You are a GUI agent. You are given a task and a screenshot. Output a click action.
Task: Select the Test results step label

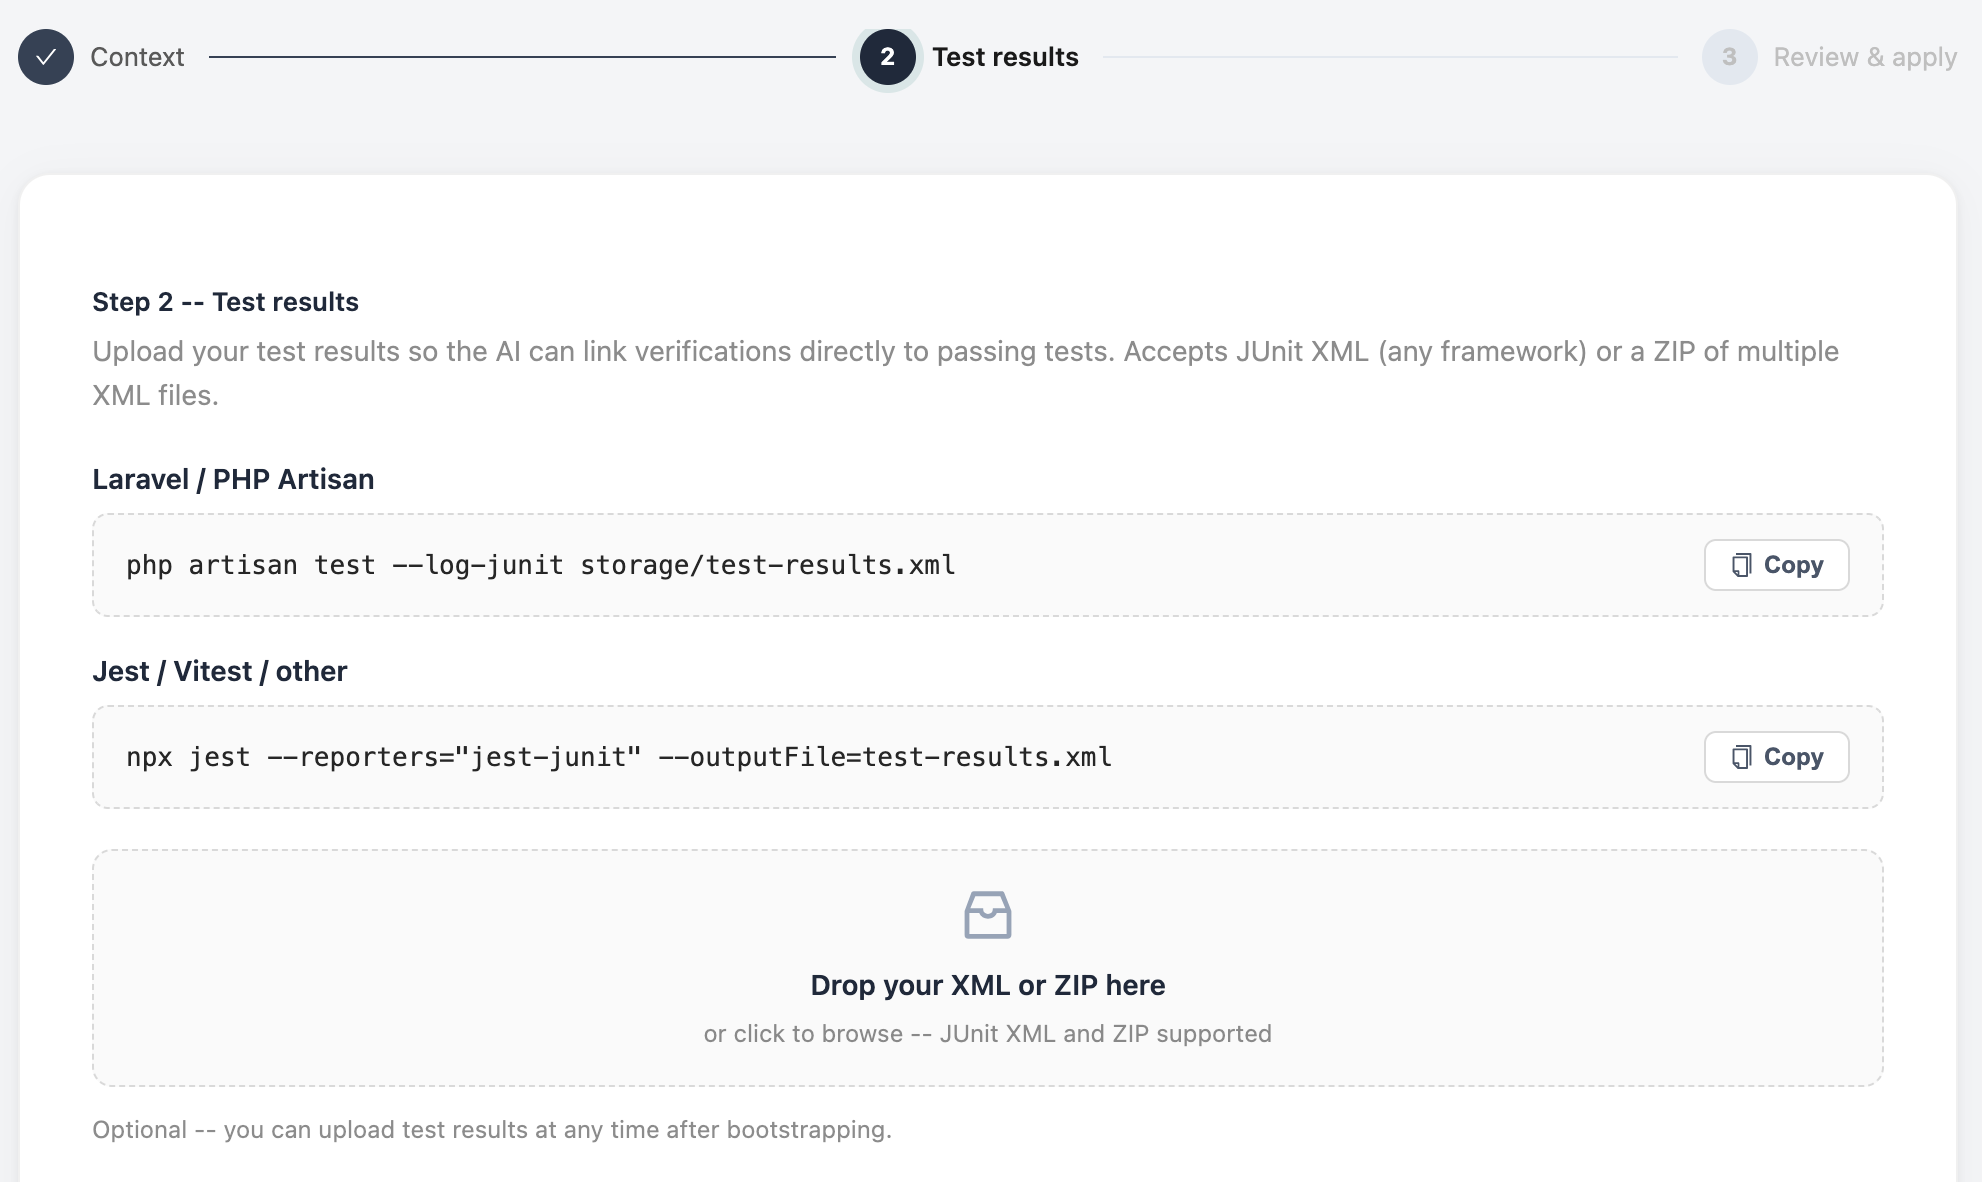click(1005, 57)
